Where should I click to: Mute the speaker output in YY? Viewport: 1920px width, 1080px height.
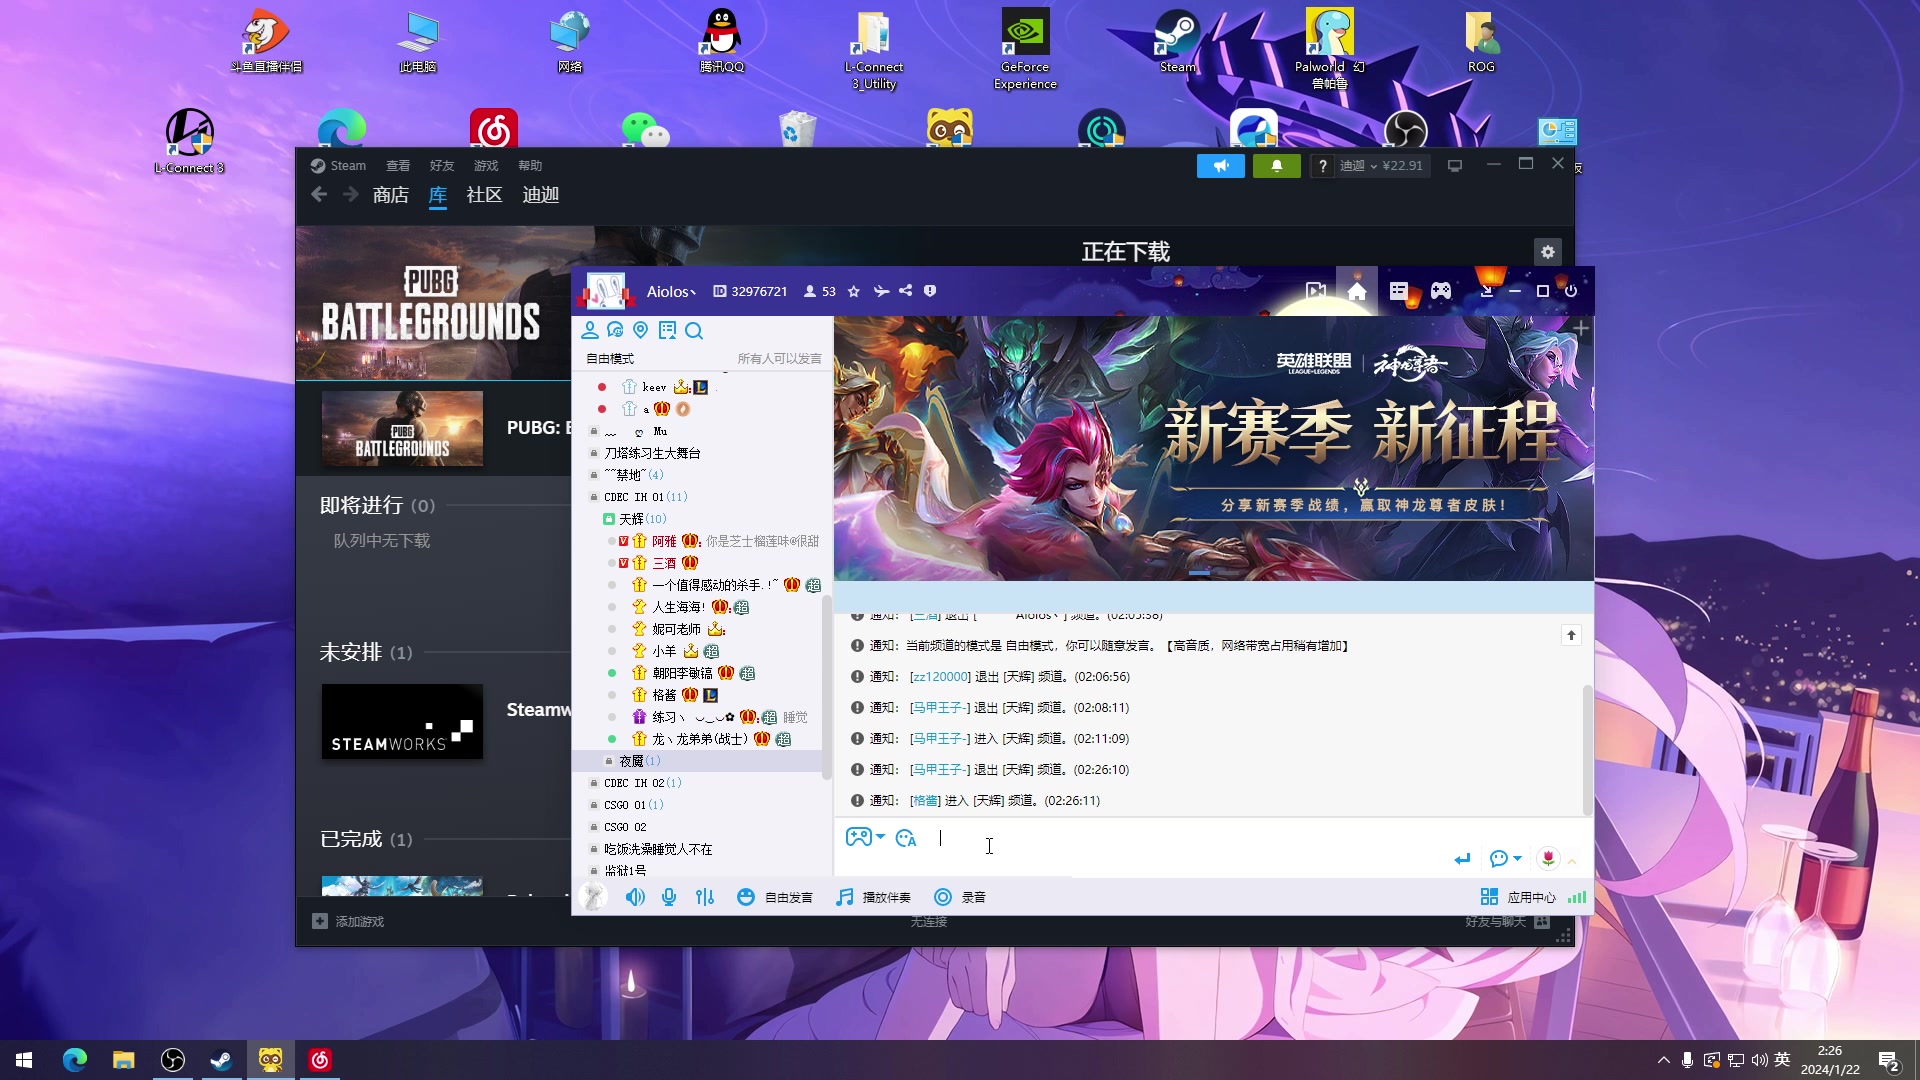634,897
